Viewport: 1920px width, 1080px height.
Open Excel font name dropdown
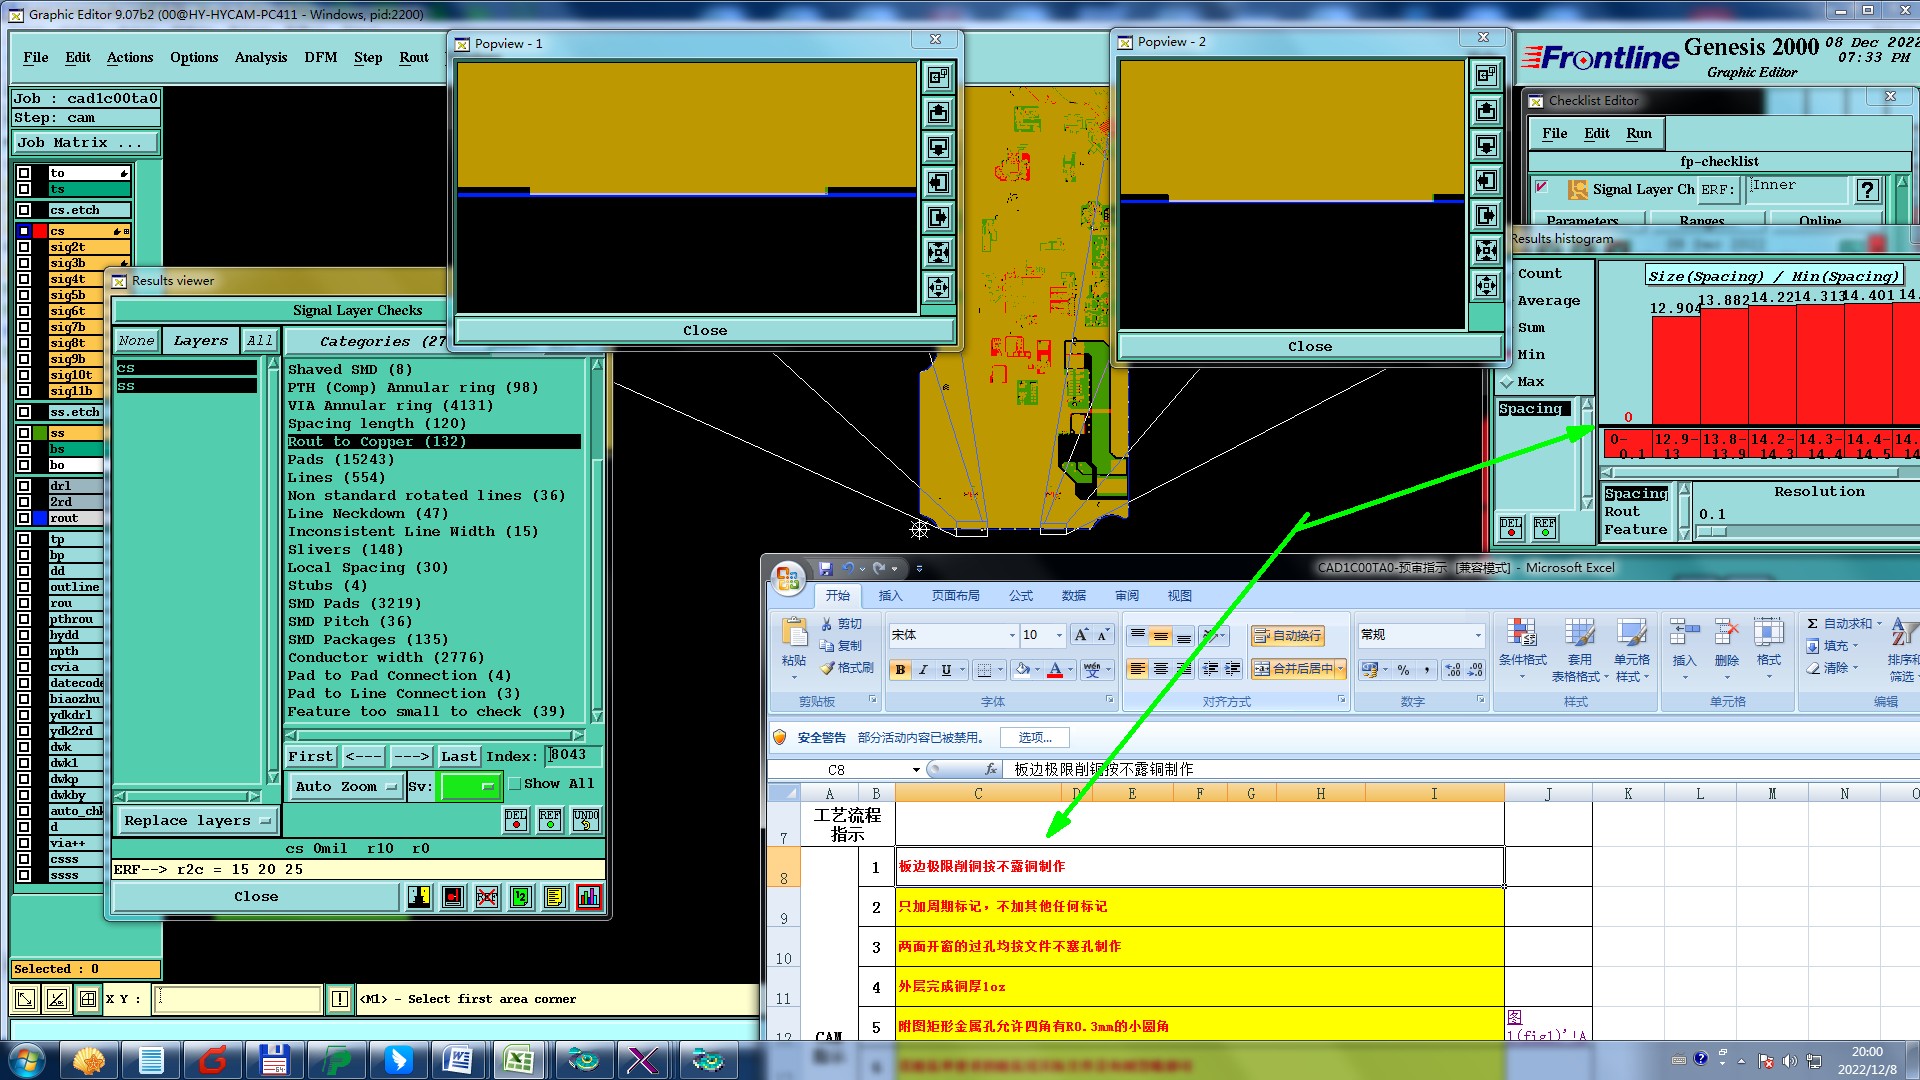tap(1012, 635)
